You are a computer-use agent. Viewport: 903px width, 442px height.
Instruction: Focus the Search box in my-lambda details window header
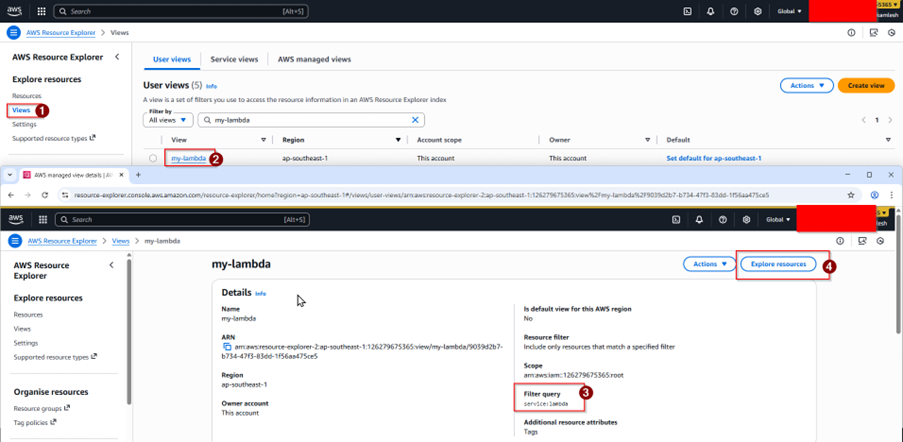point(183,219)
